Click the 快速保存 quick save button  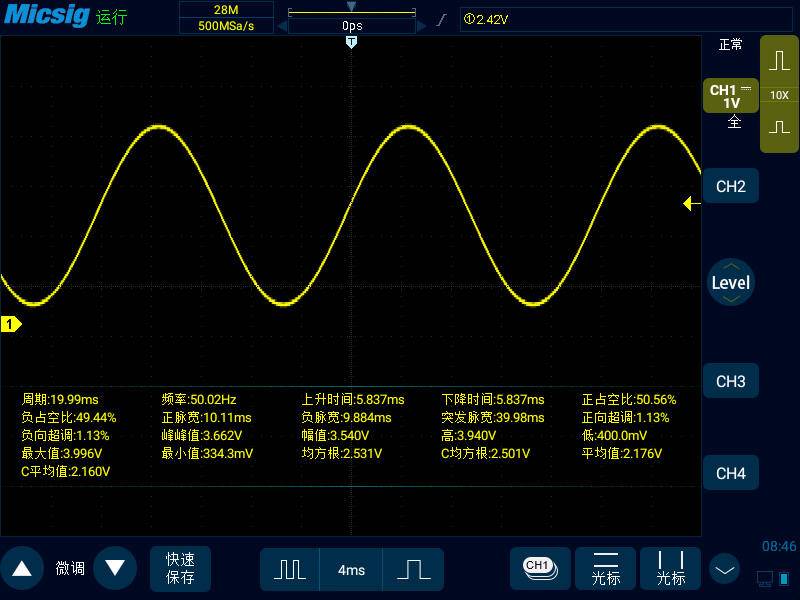tap(180, 568)
